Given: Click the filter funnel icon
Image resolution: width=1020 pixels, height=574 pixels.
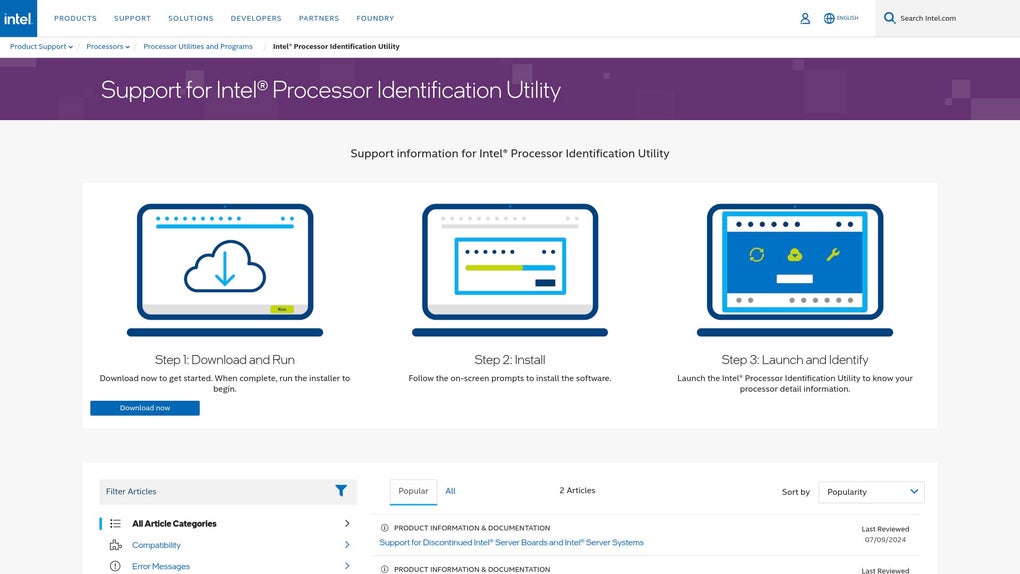Looking at the screenshot, I should pos(341,491).
